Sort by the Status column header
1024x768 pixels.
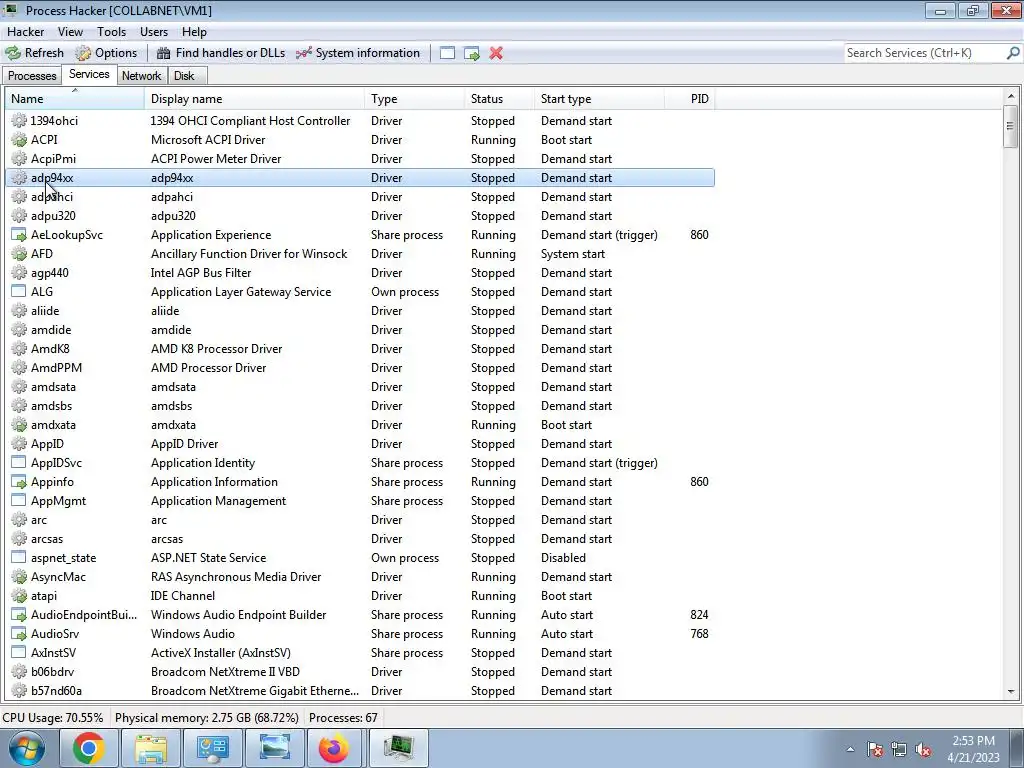[500, 99]
